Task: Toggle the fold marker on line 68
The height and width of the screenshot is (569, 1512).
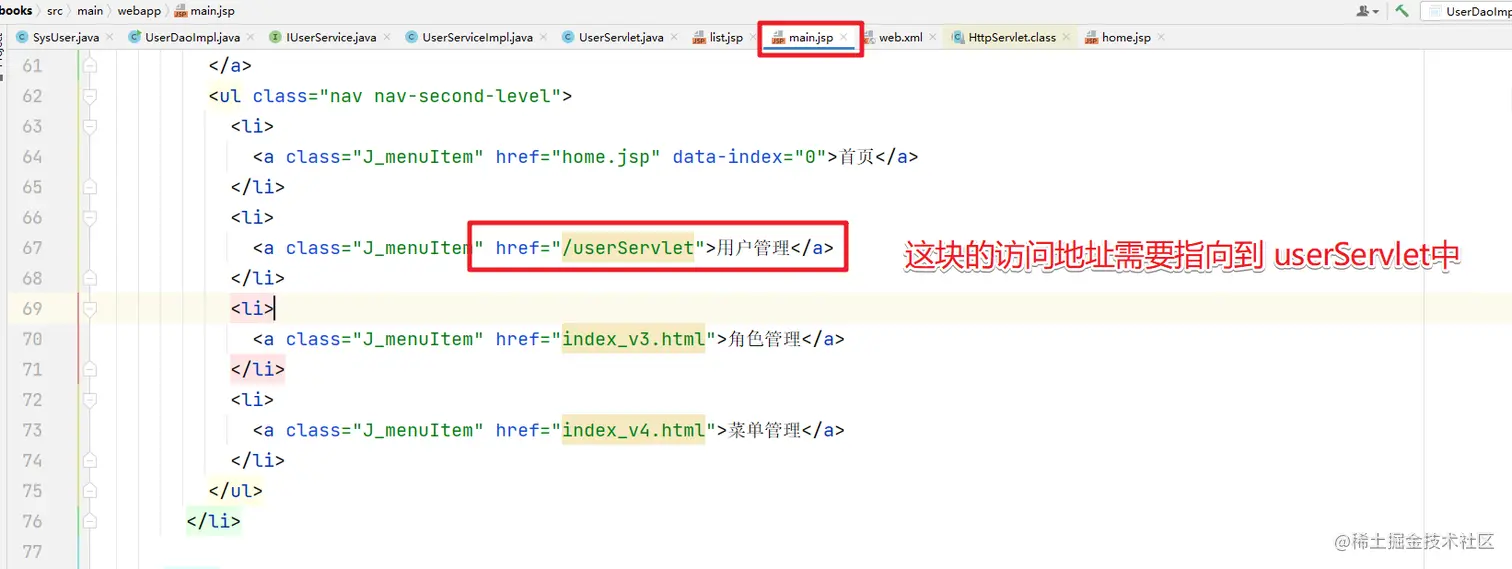Action: click(x=90, y=278)
